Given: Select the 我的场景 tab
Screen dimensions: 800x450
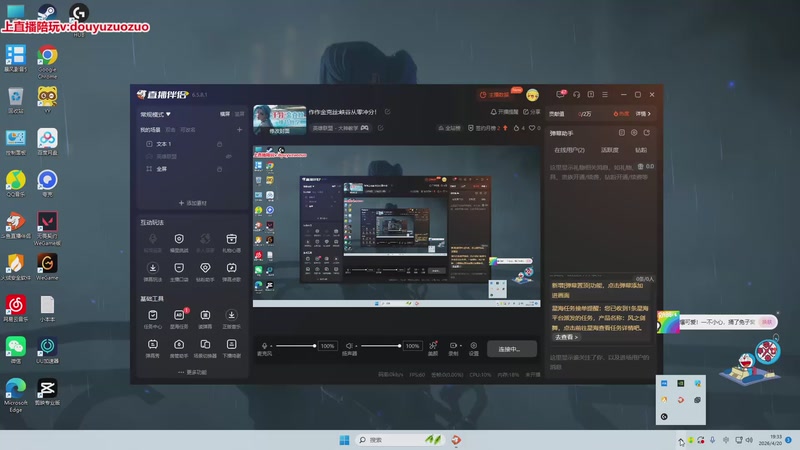Looking at the screenshot, I should pyautogui.click(x=150, y=130).
